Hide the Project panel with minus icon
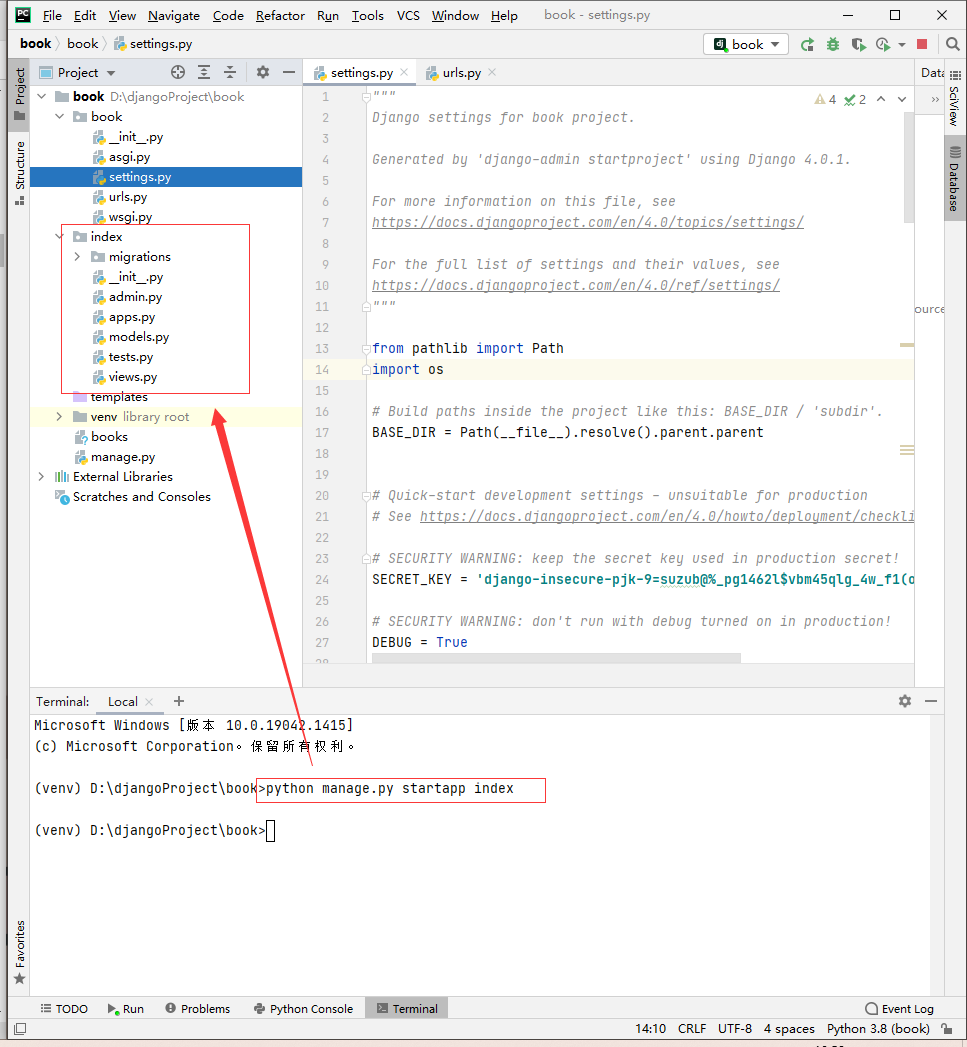The height and width of the screenshot is (1047, 967). click(x=288, y=72)
